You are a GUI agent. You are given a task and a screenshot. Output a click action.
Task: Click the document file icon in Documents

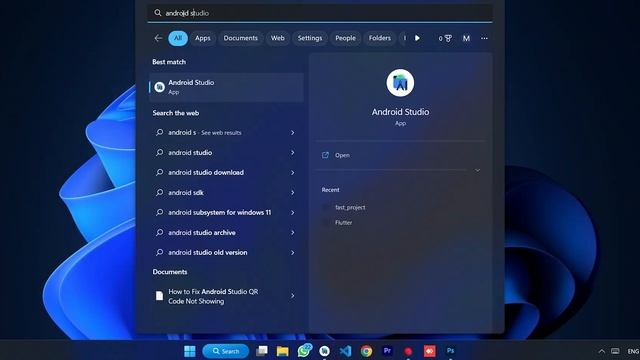tap(159, 296)
